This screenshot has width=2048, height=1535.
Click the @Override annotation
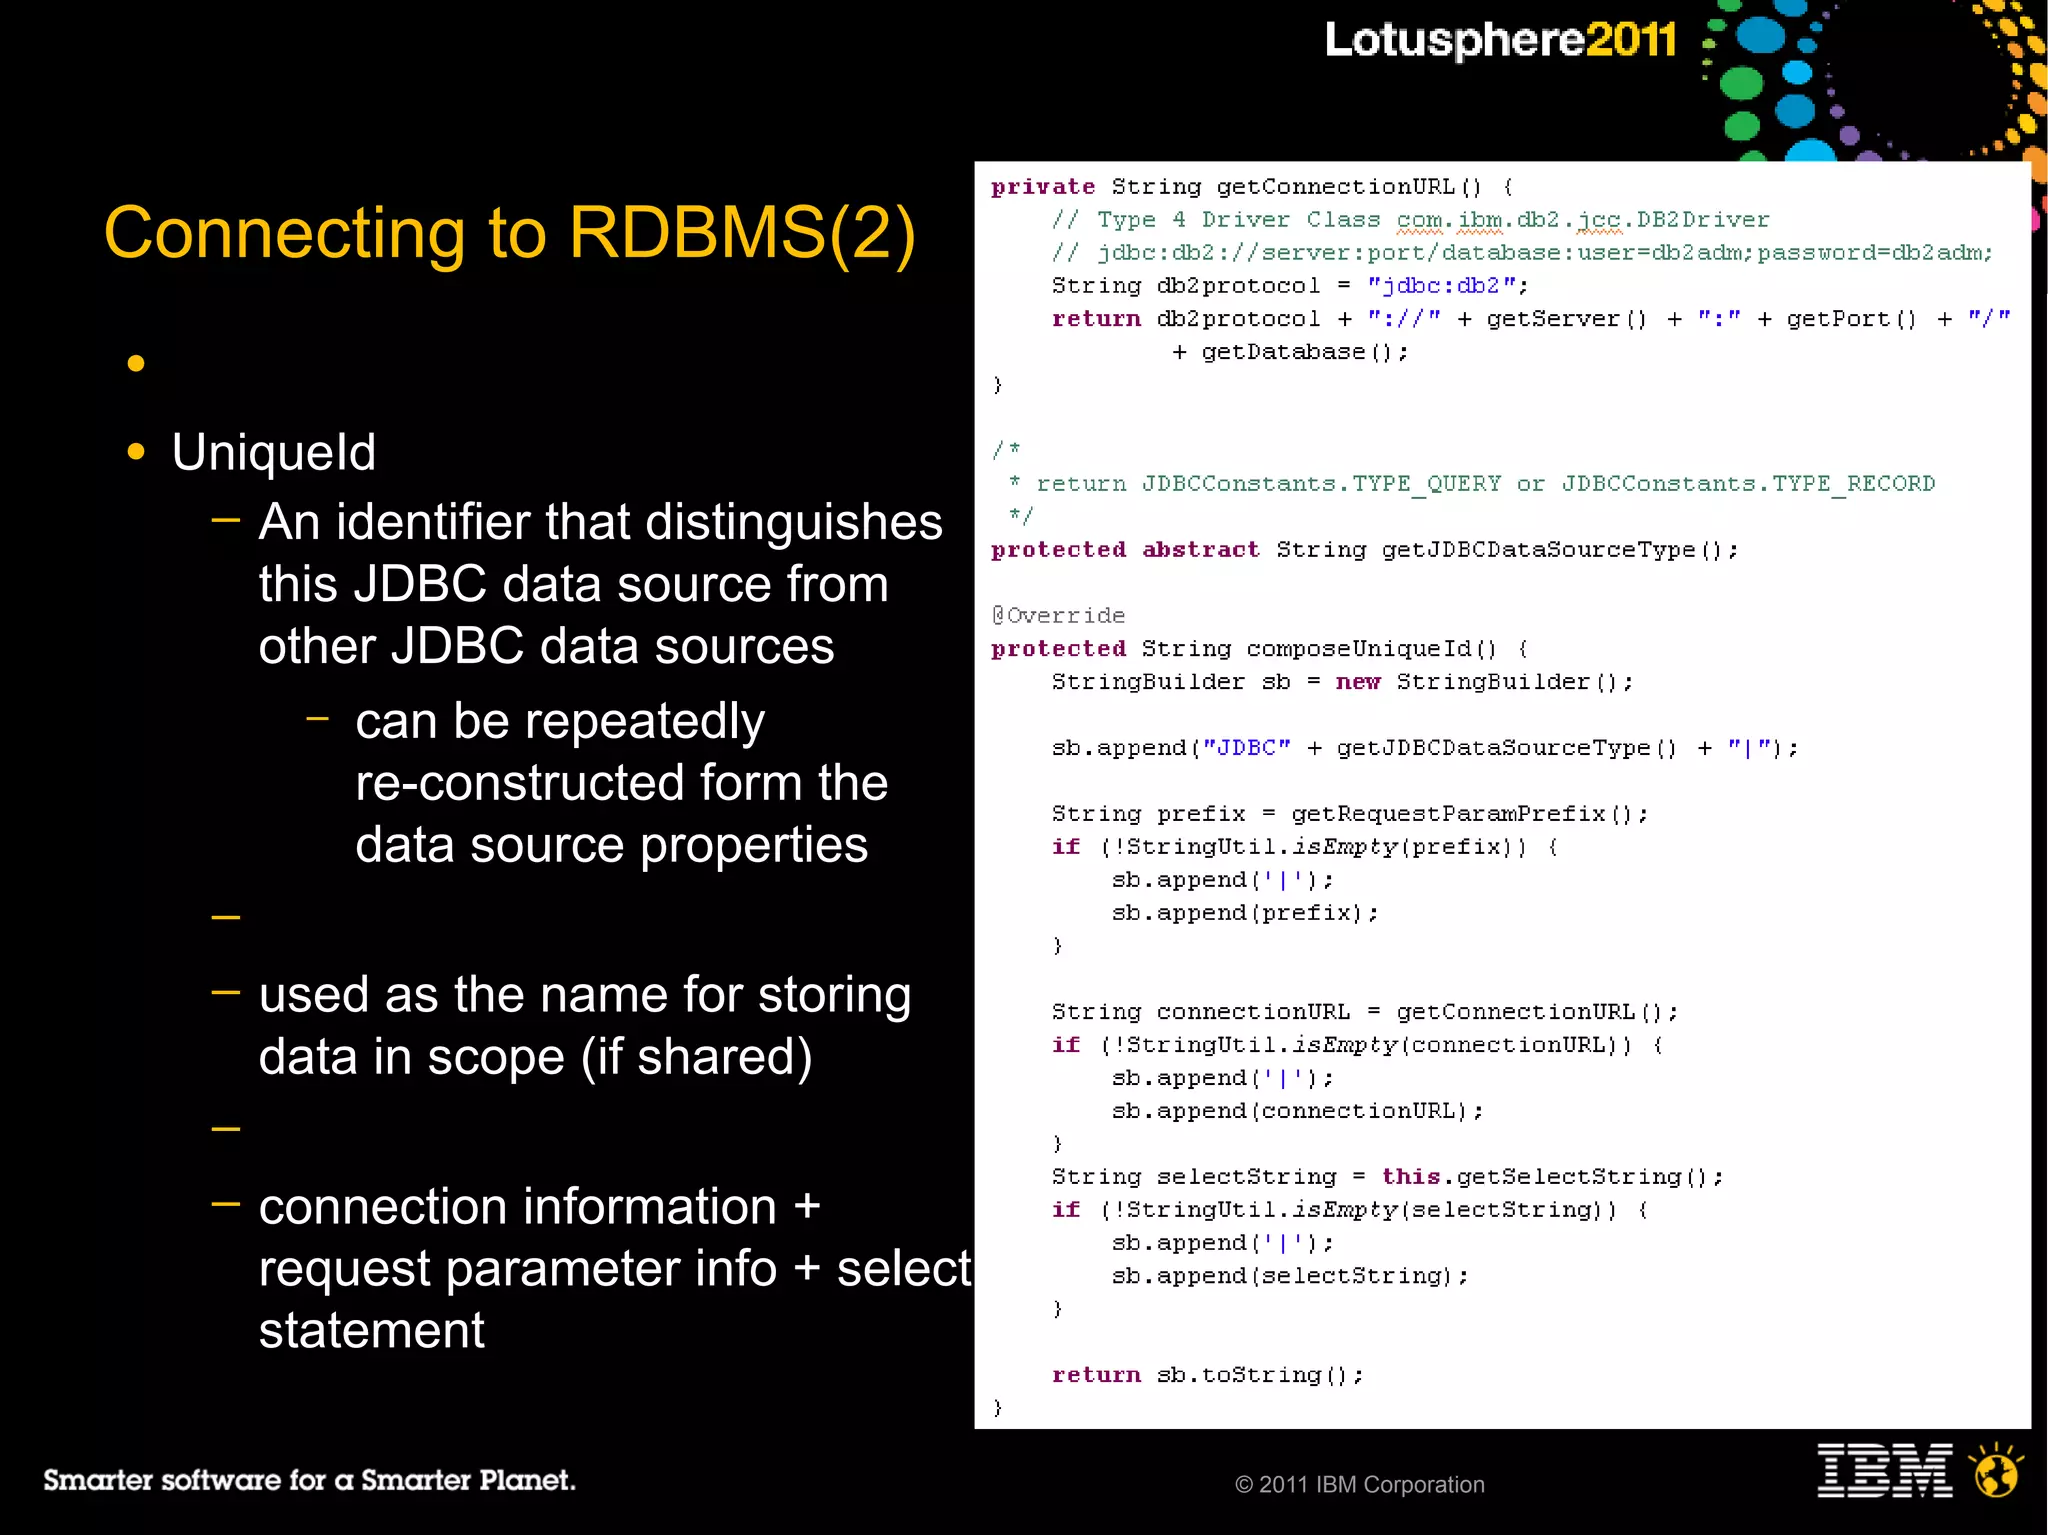[x=1058, y=616]
